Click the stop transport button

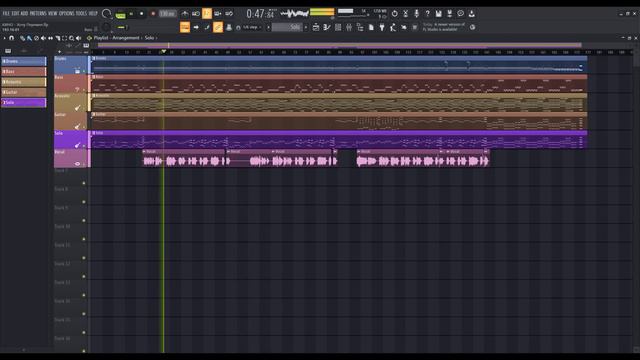click(142, 14)
